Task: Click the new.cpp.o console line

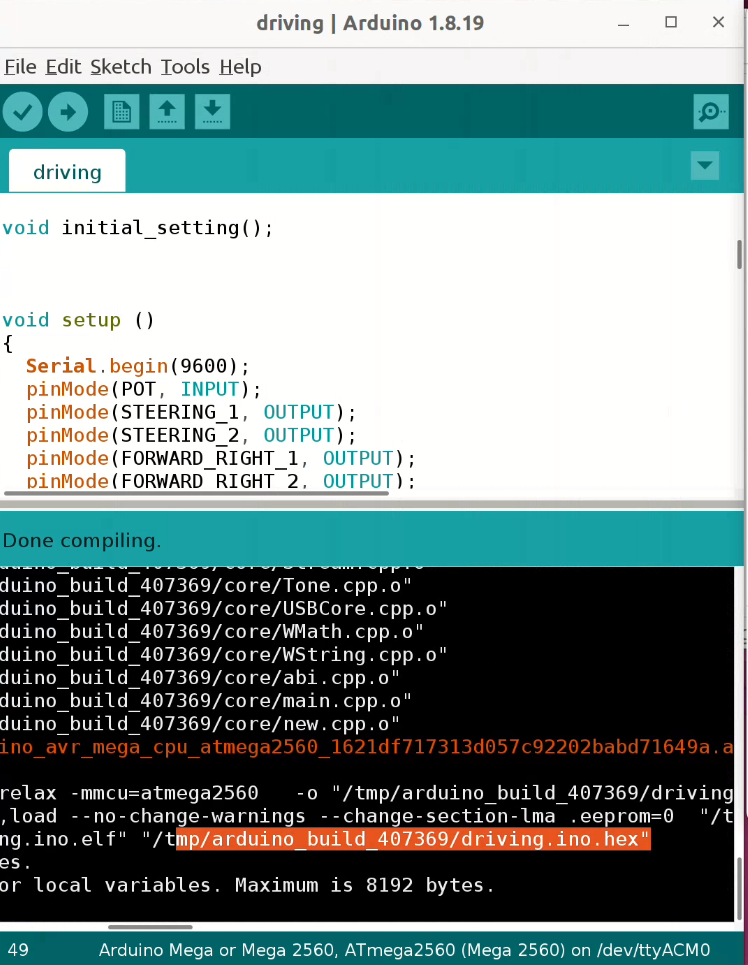Action: (200, 724)
